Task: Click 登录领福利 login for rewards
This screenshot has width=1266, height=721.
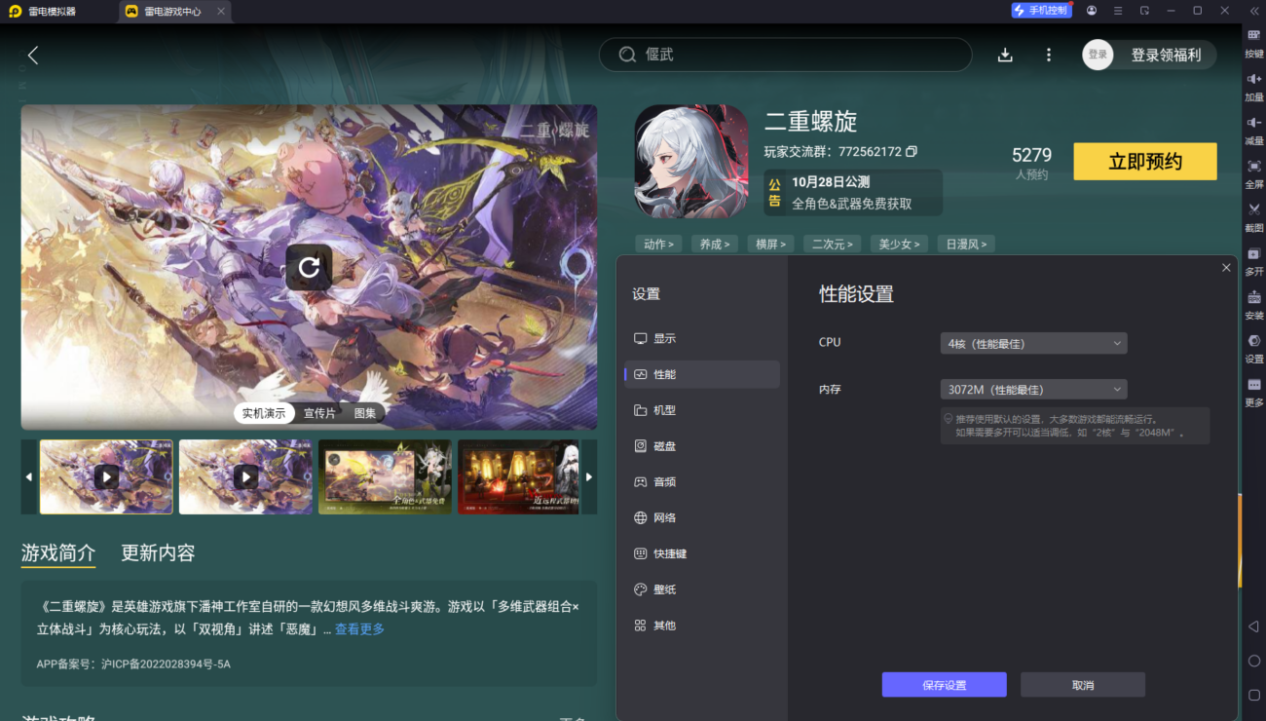Action: (x=1165, y=55)
